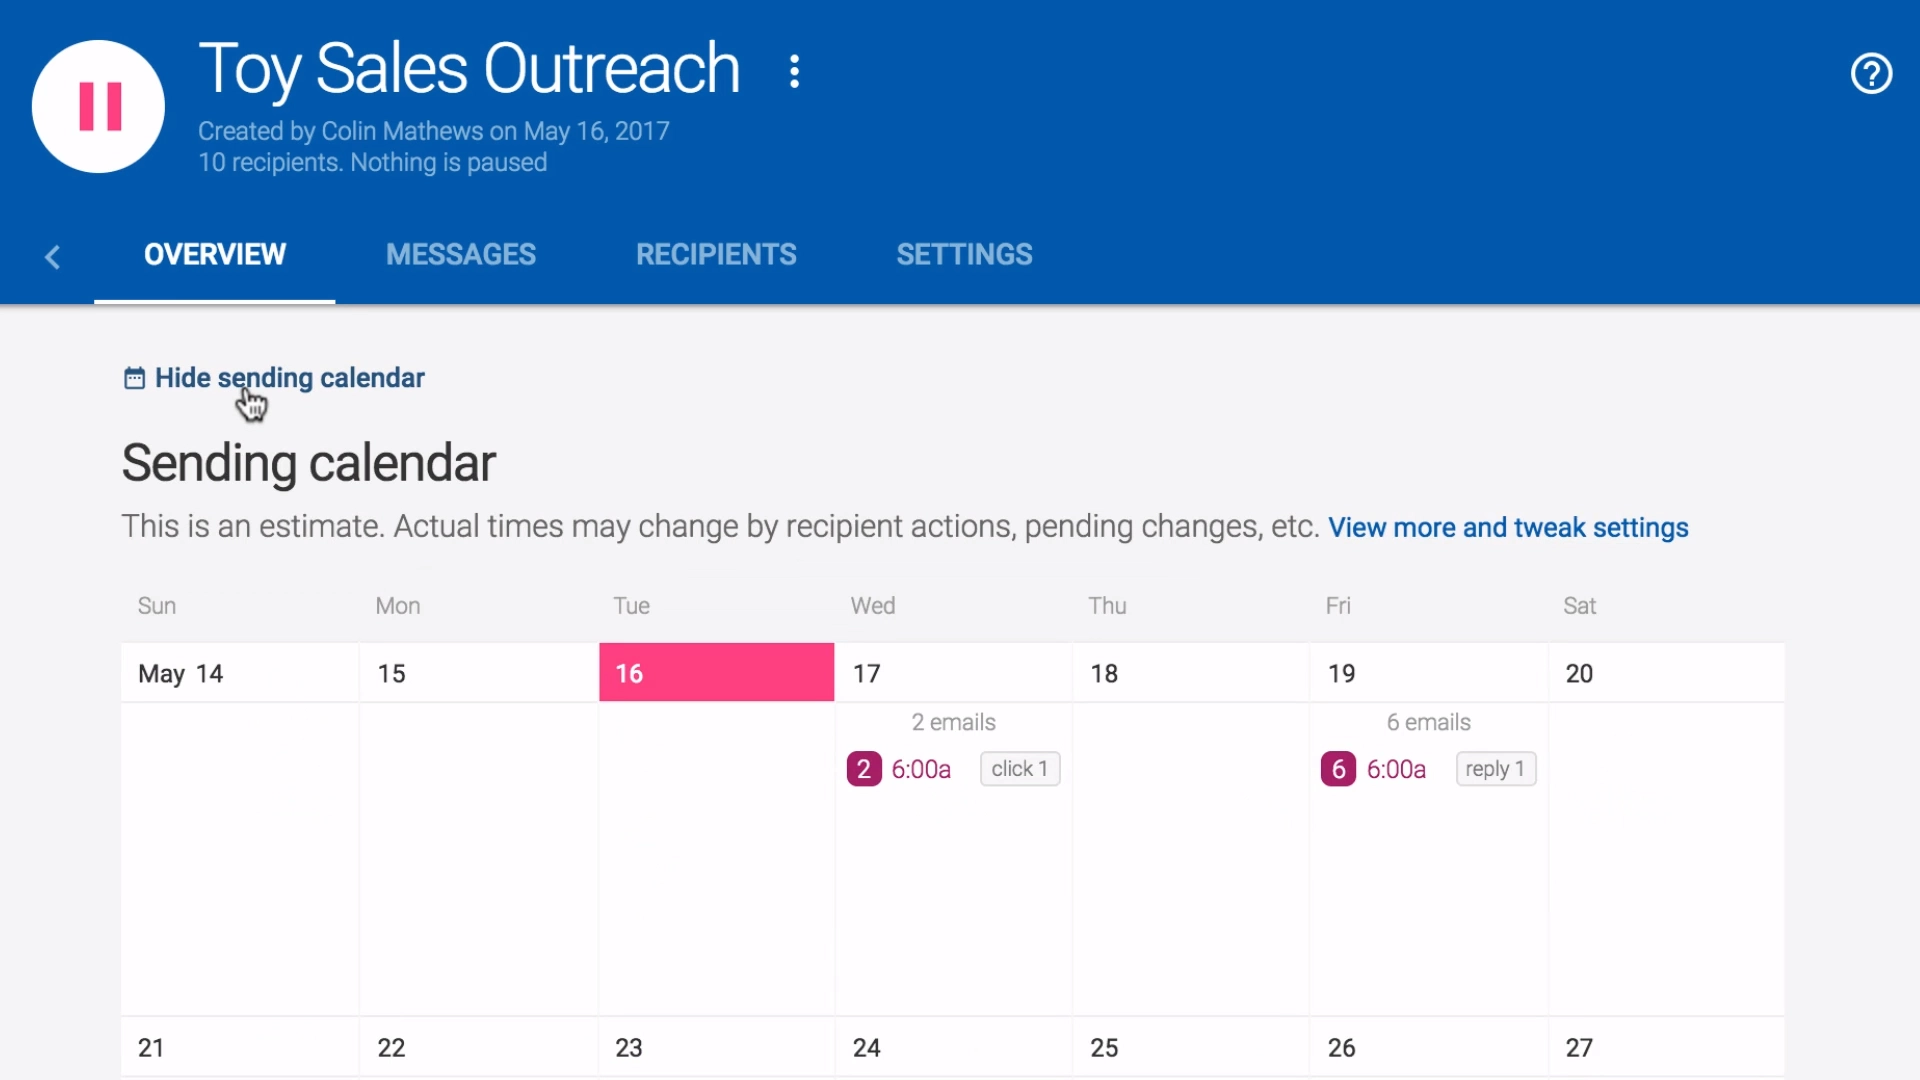Click the Tue column header
Viewport: 1920px width, 1080px height.
[x=631, y=606]
